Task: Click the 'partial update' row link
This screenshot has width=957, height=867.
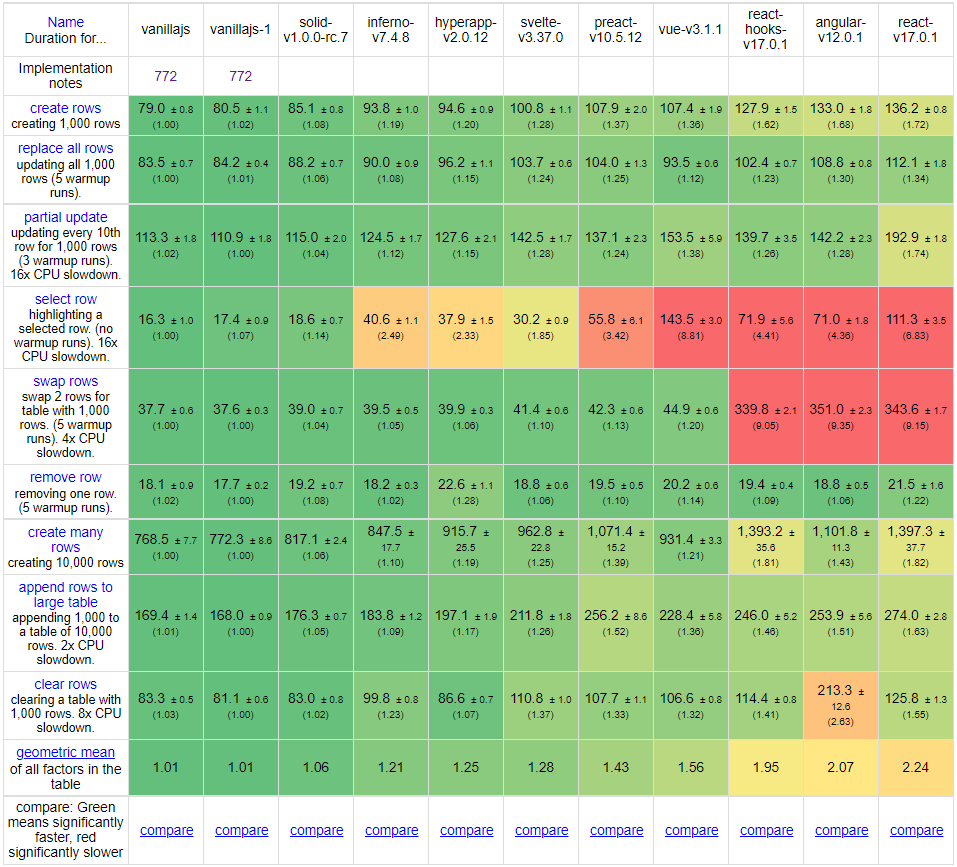Action: (x=65, y=217)
